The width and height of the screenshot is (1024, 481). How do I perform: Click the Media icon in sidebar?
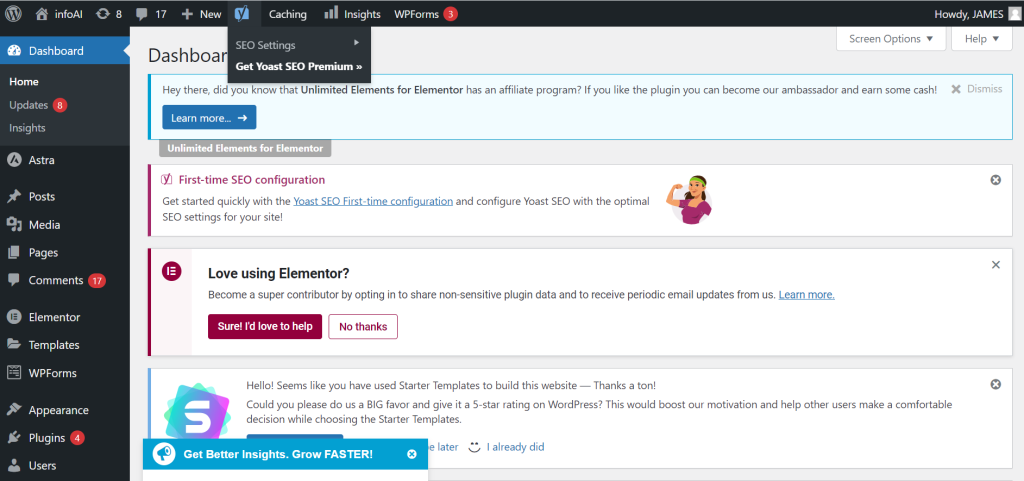click(x=14, y=225)
